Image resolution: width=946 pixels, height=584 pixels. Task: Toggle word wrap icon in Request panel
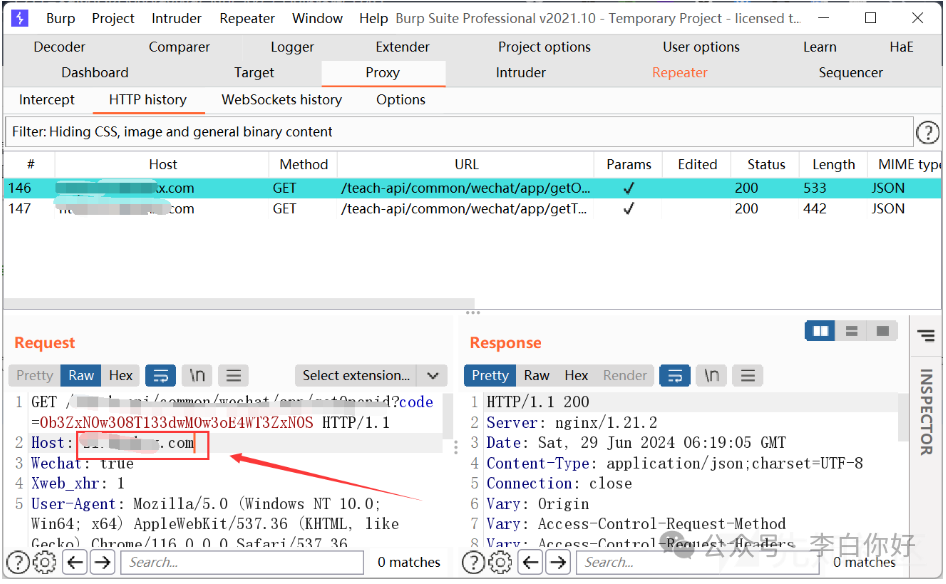161,376
